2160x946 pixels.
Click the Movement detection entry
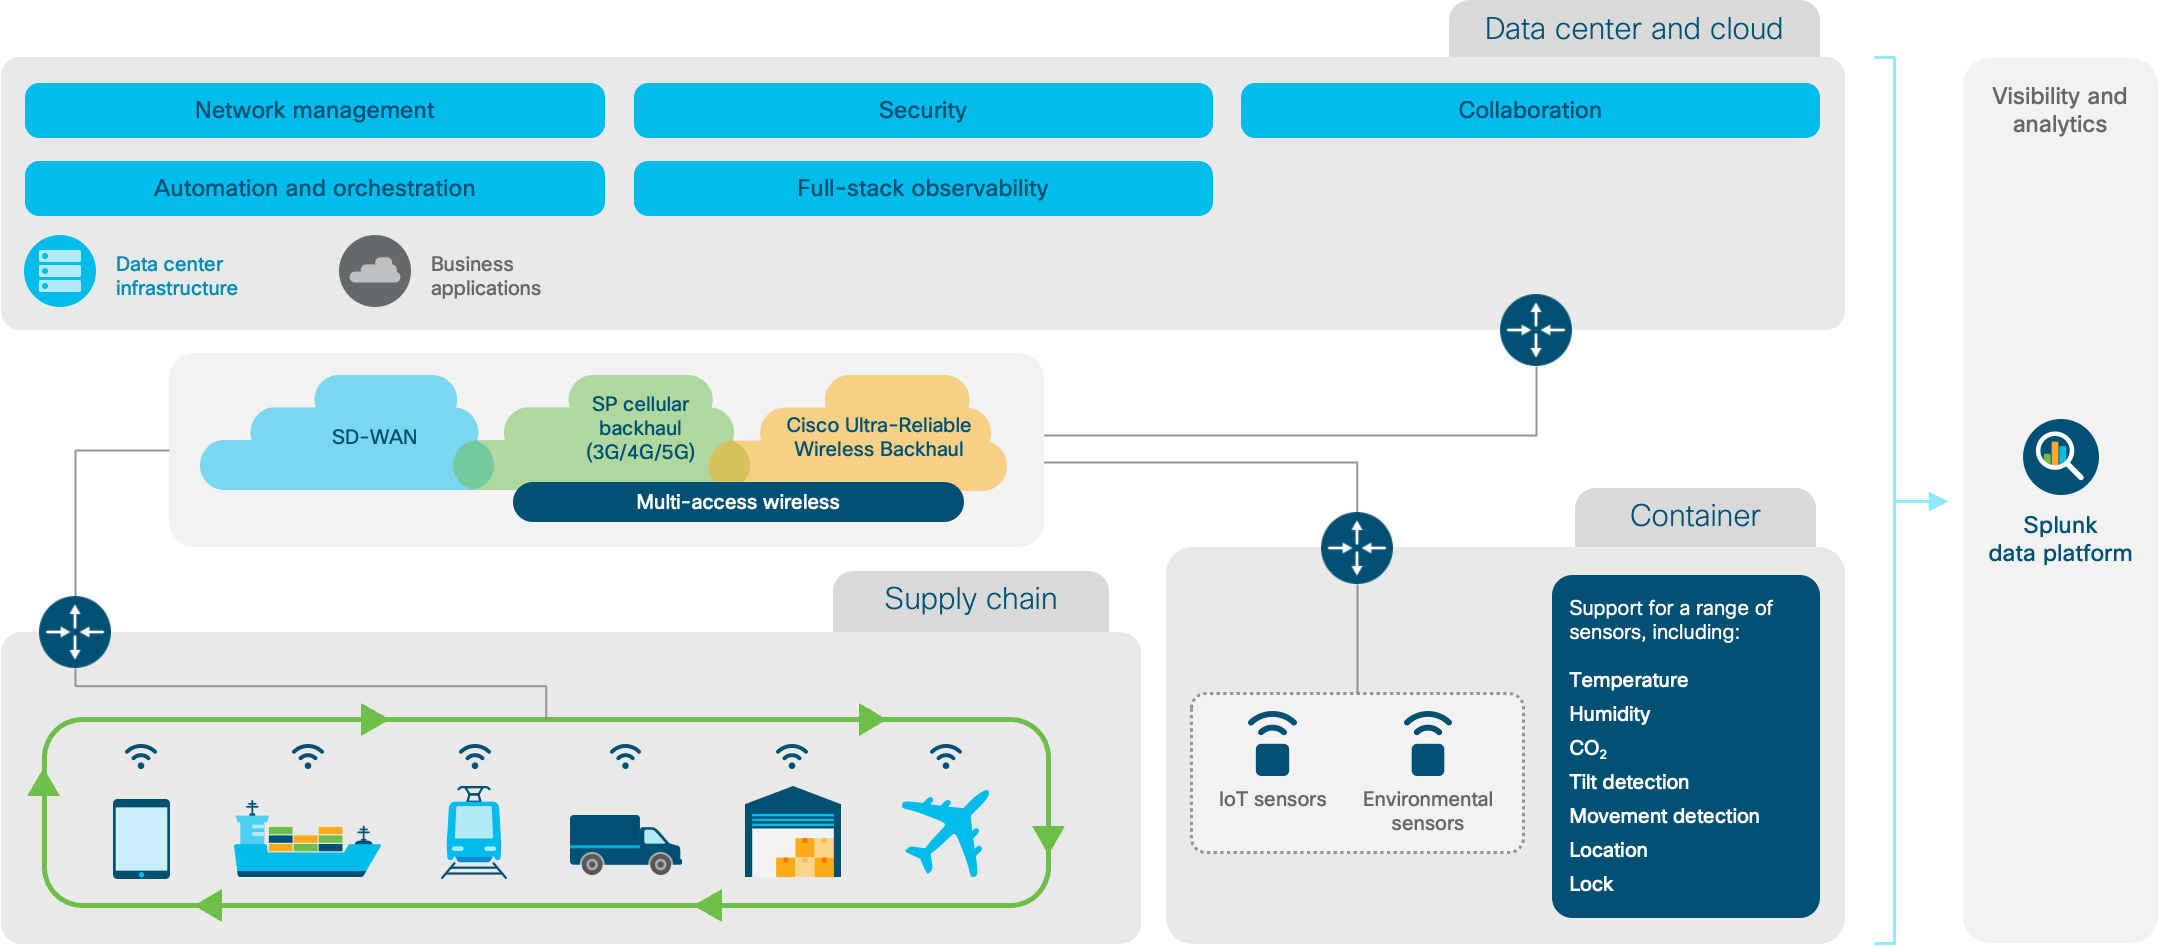1664,816
